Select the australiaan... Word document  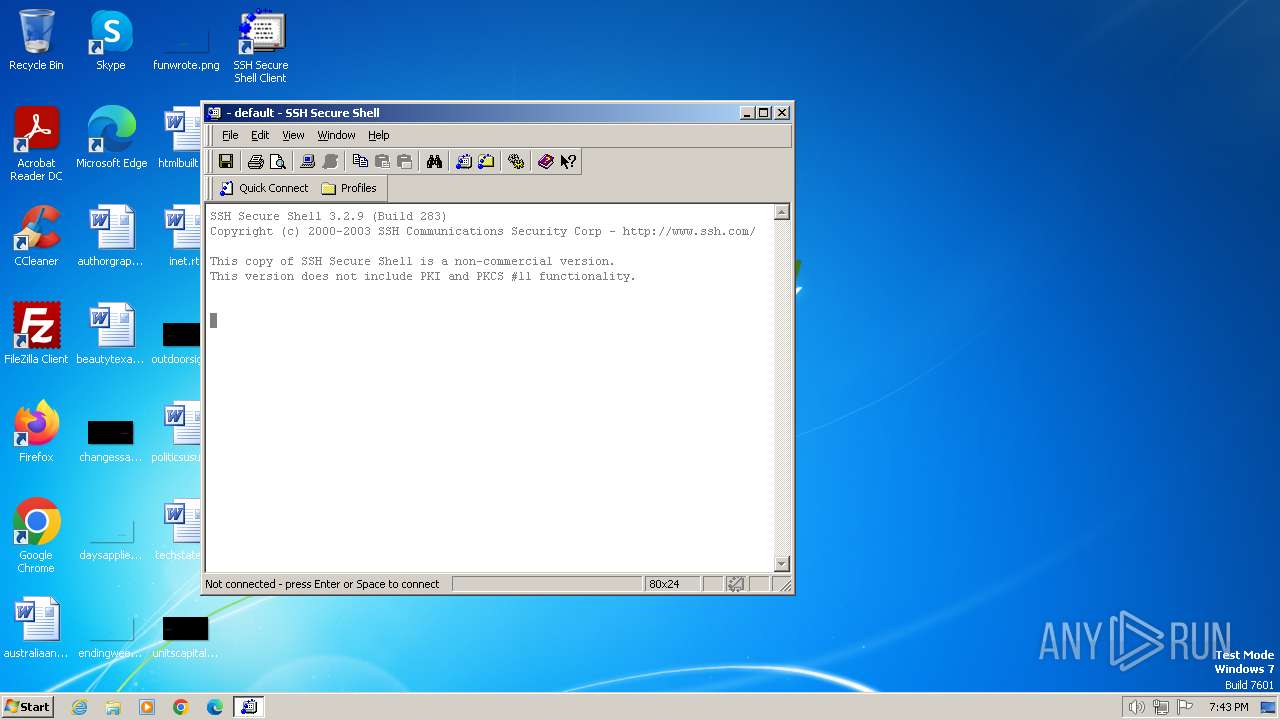click(36, 628)
